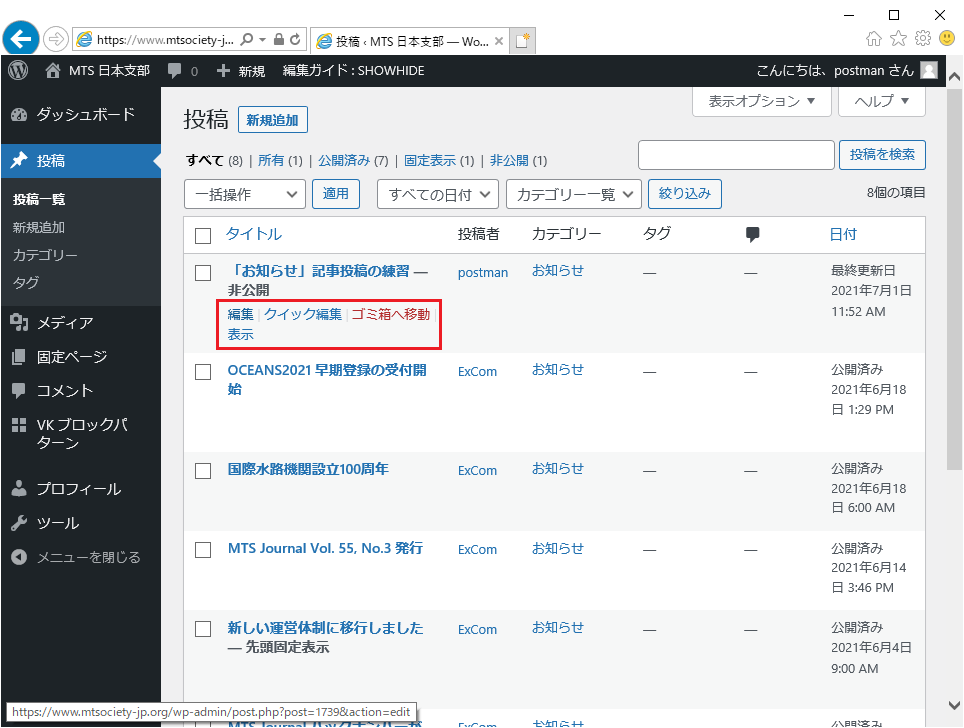Click the browser back arrow button
Image resolution: width=964 pixels, height=728 pixels.
point(22,39)
